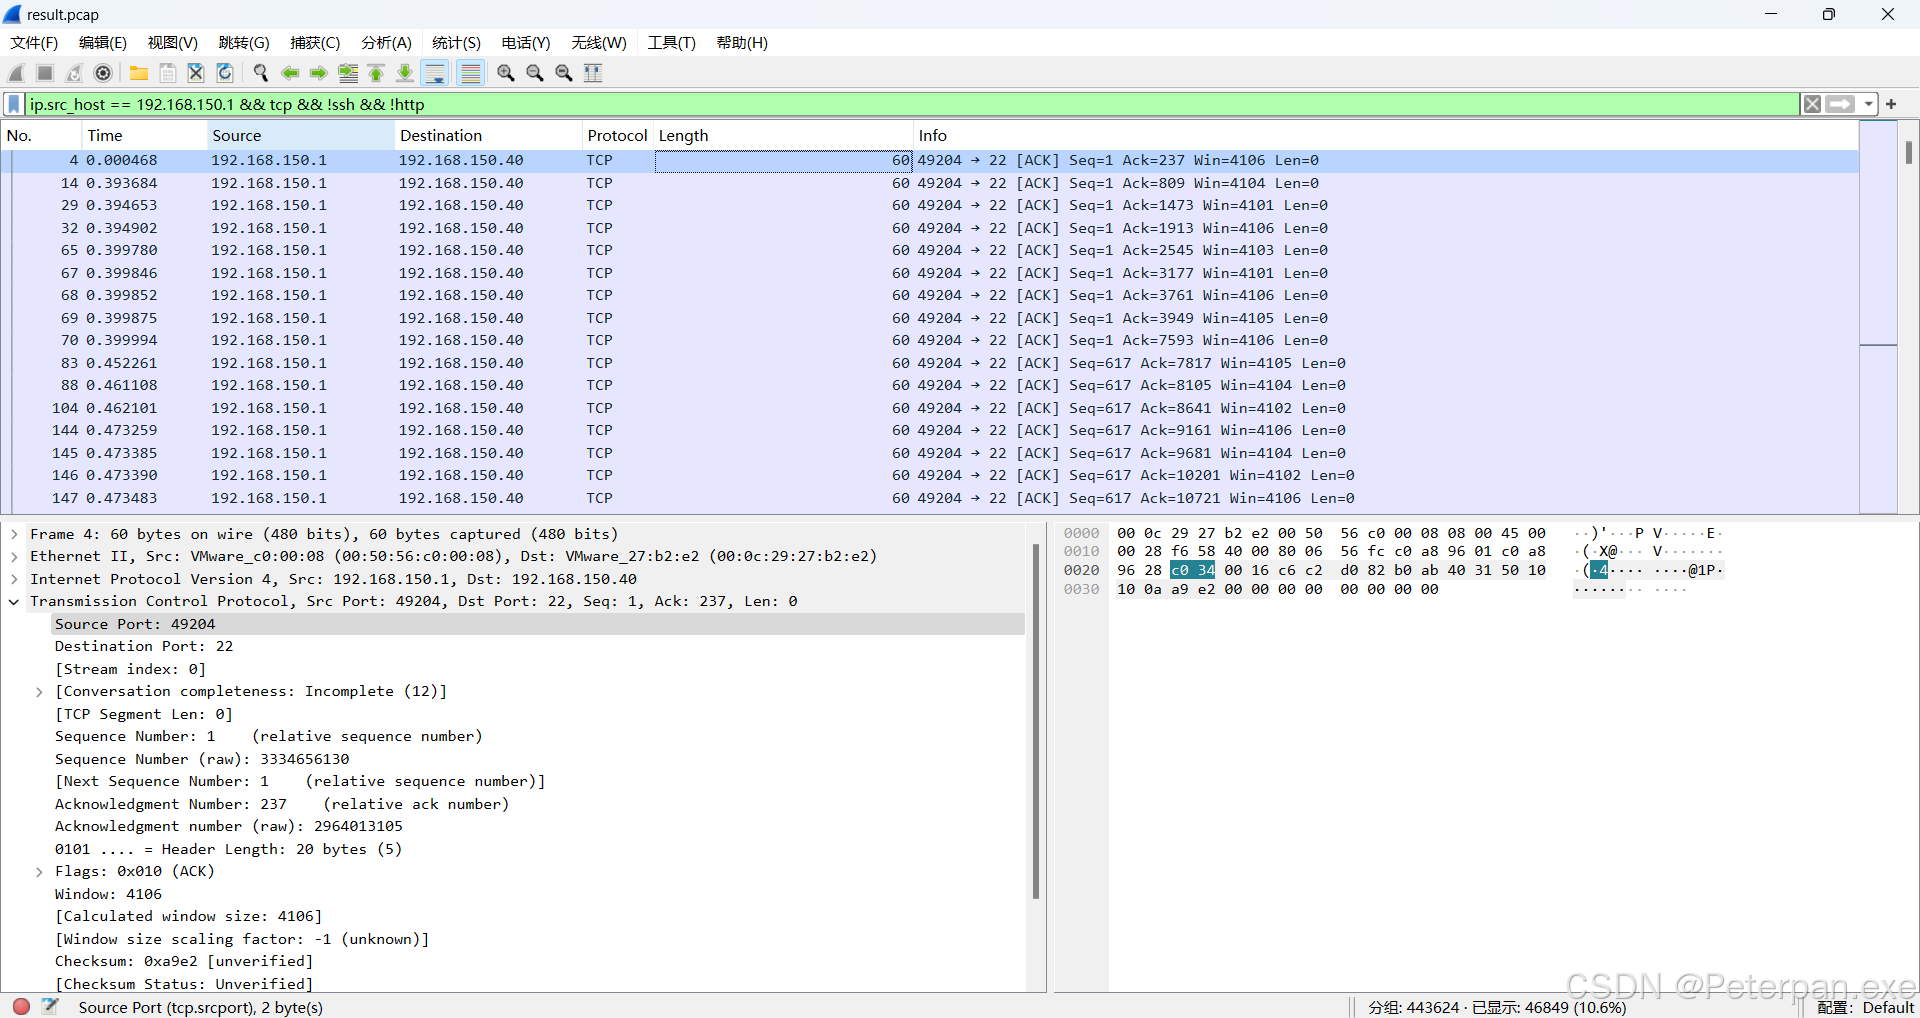Save the capture file
The height and width of the screenshot is (1018, 1920).
click(168, 73)
